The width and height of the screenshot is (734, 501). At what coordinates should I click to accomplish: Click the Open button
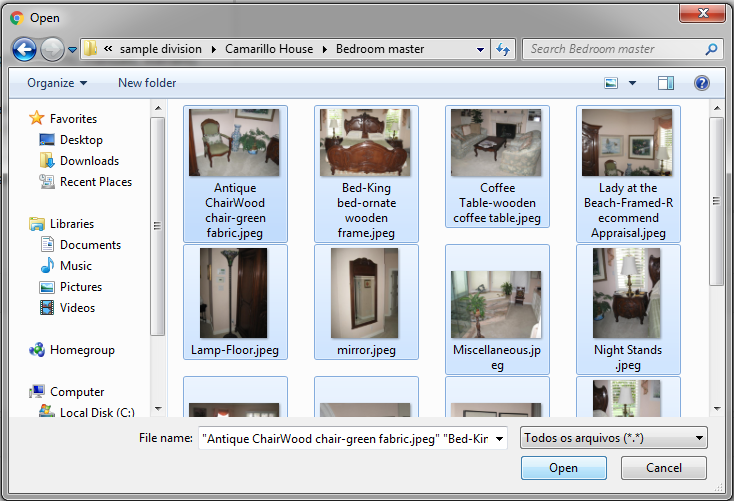(x=564, y=468)
